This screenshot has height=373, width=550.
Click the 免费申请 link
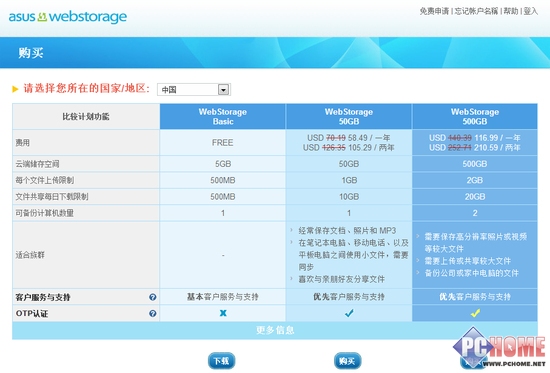434,11
